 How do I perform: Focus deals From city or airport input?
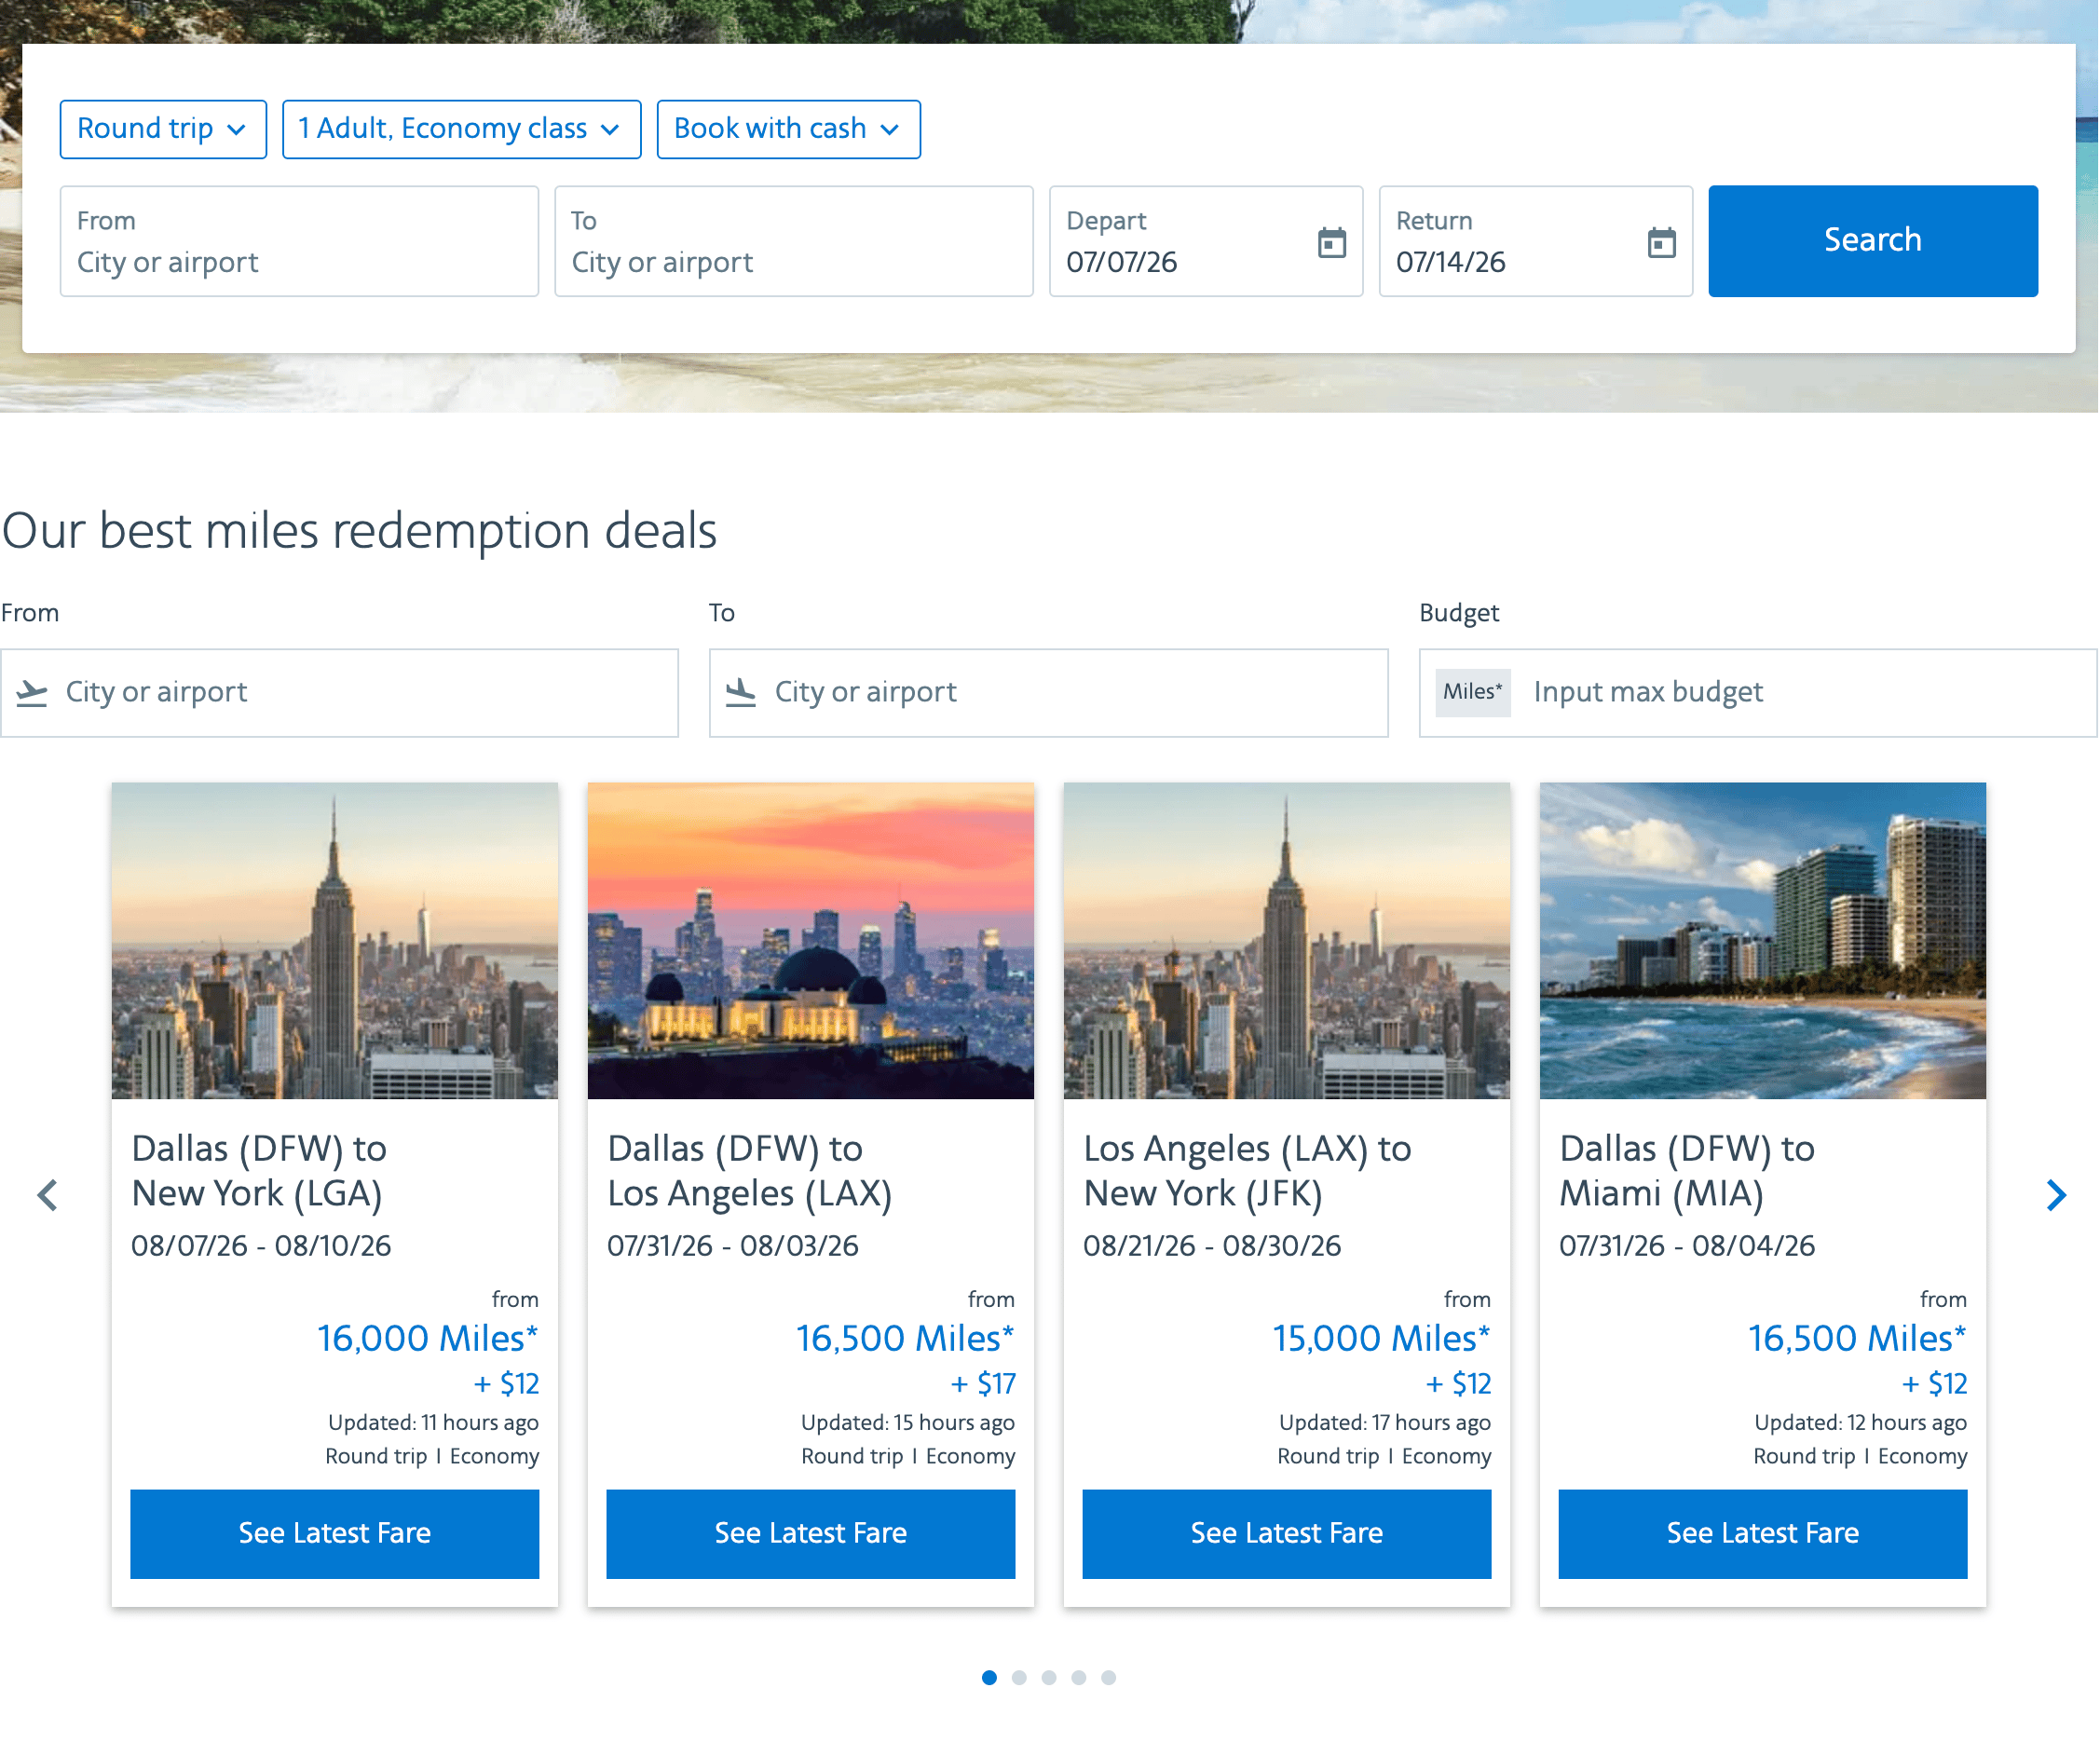[339, 693]
